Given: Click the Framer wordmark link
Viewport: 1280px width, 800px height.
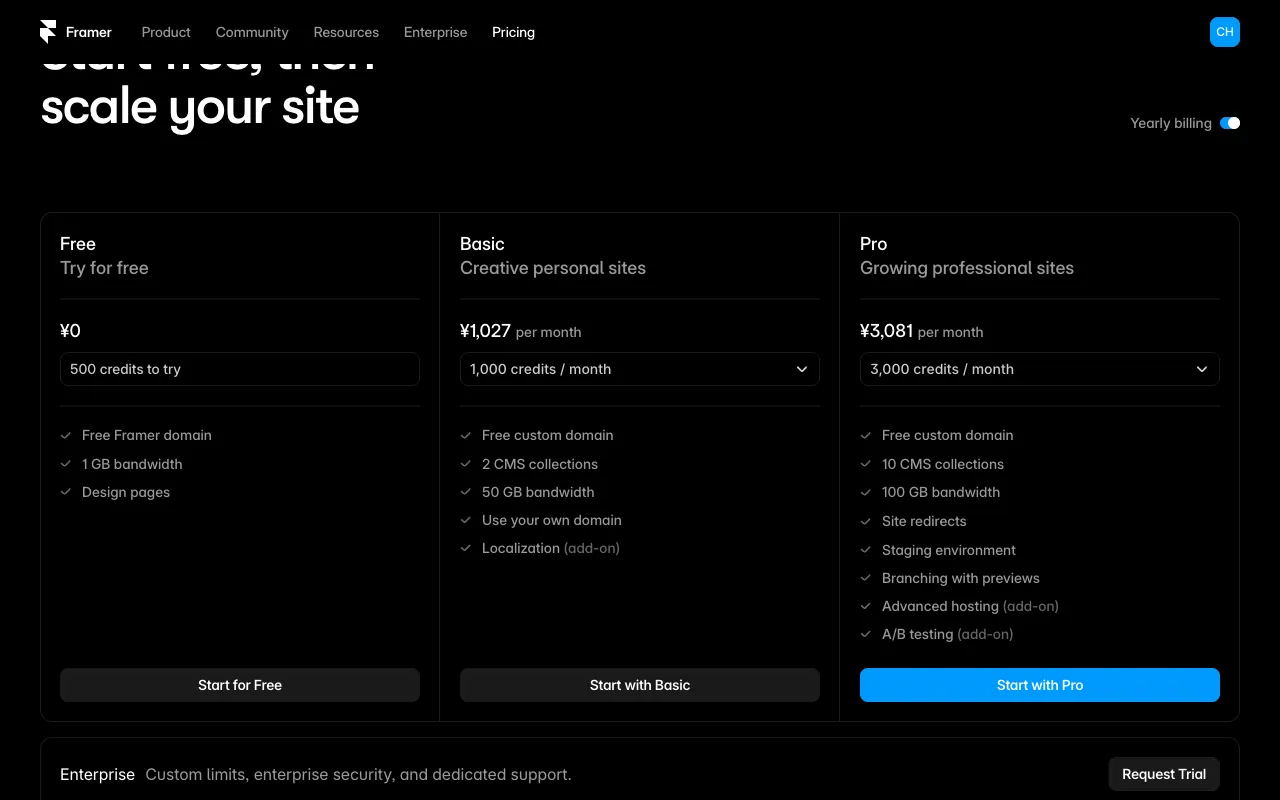Looking at the screenshot, I should (x=89, y=32).
